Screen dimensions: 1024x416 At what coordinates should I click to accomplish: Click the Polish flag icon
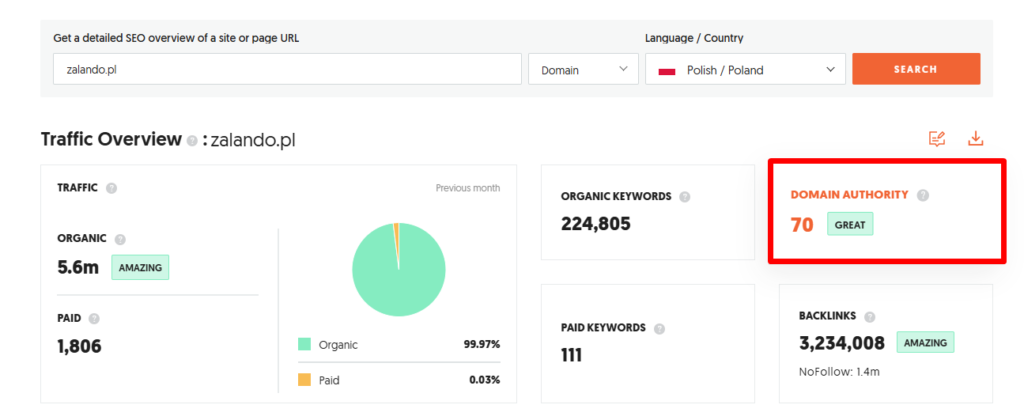[x=667, y=71]
